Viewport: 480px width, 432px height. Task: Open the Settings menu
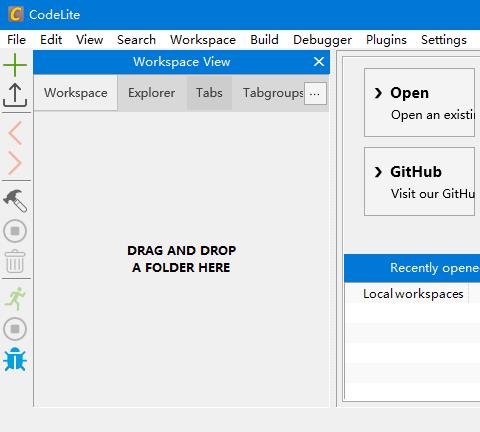click(444, 40)
